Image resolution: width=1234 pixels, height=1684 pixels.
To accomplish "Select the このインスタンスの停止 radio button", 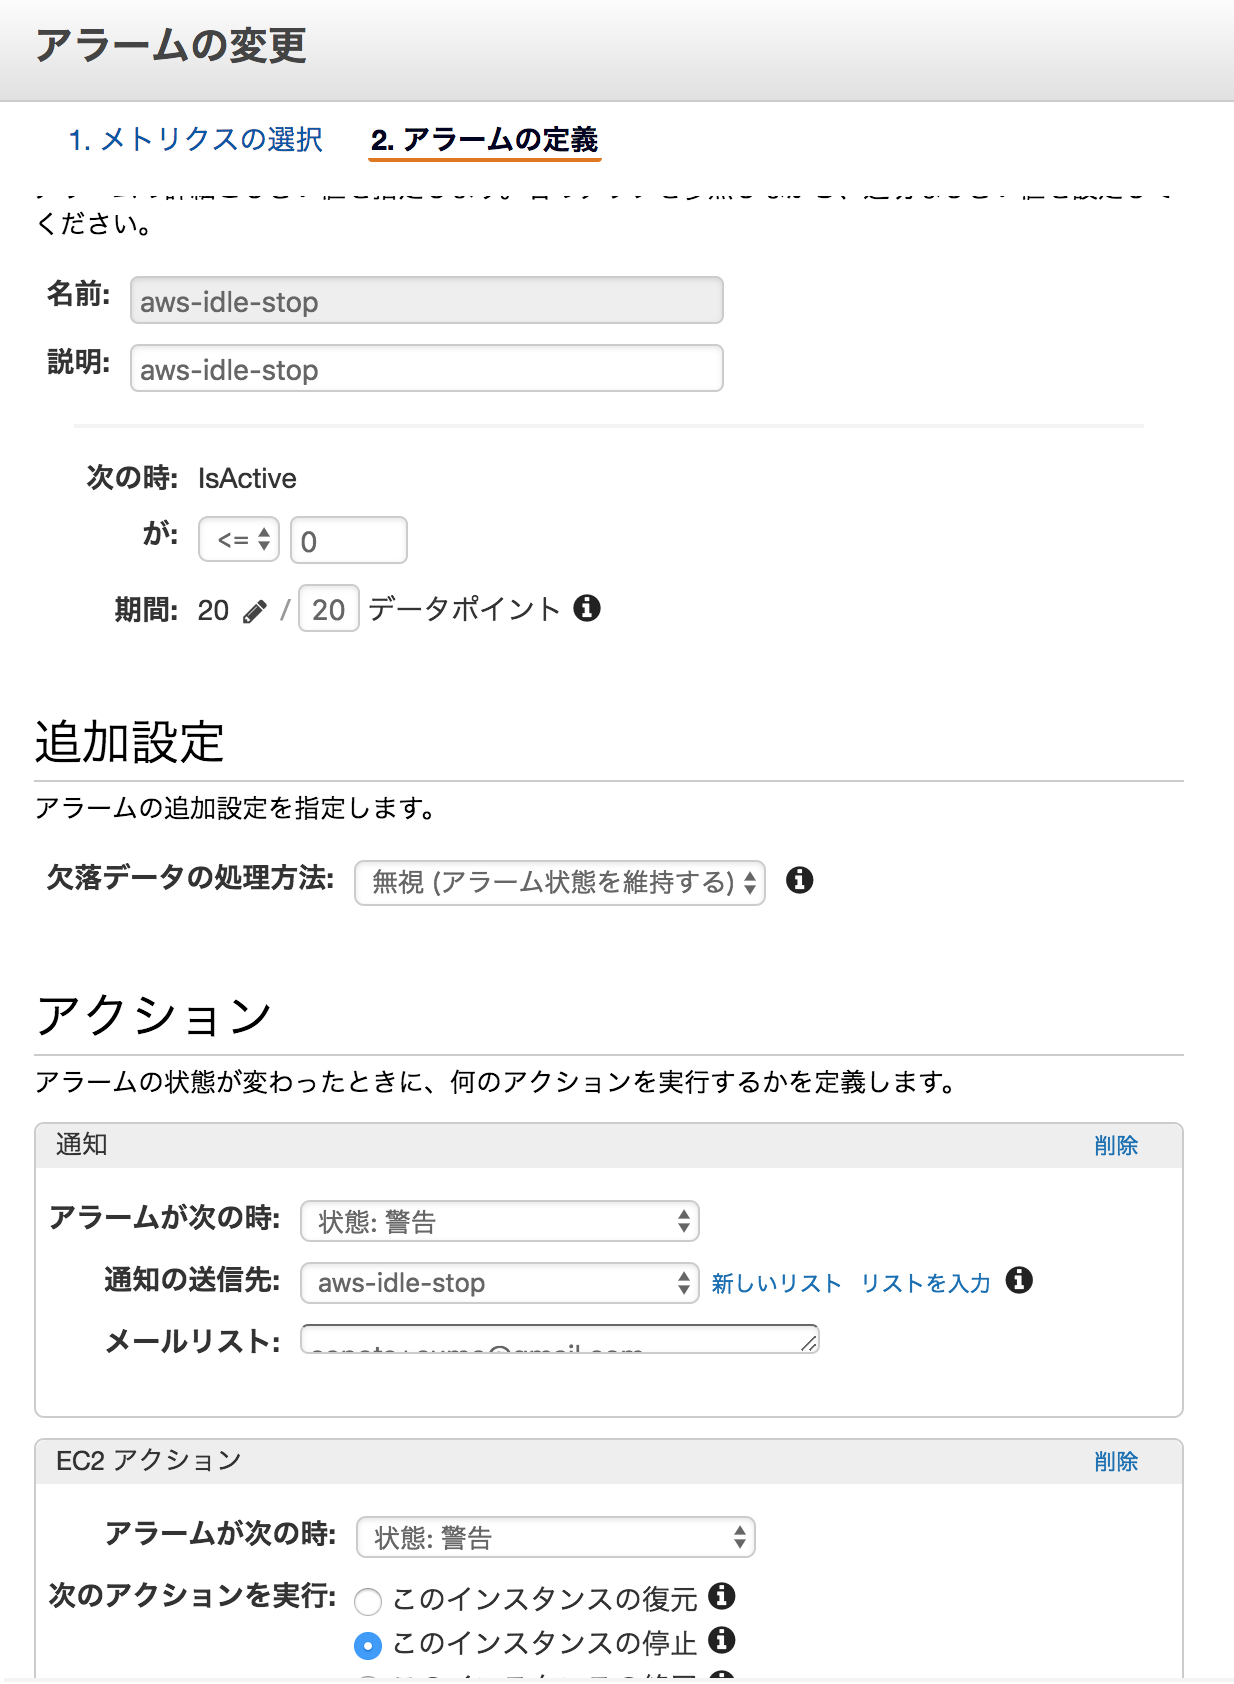I will pyautogui.click(x=368, y=1645).
